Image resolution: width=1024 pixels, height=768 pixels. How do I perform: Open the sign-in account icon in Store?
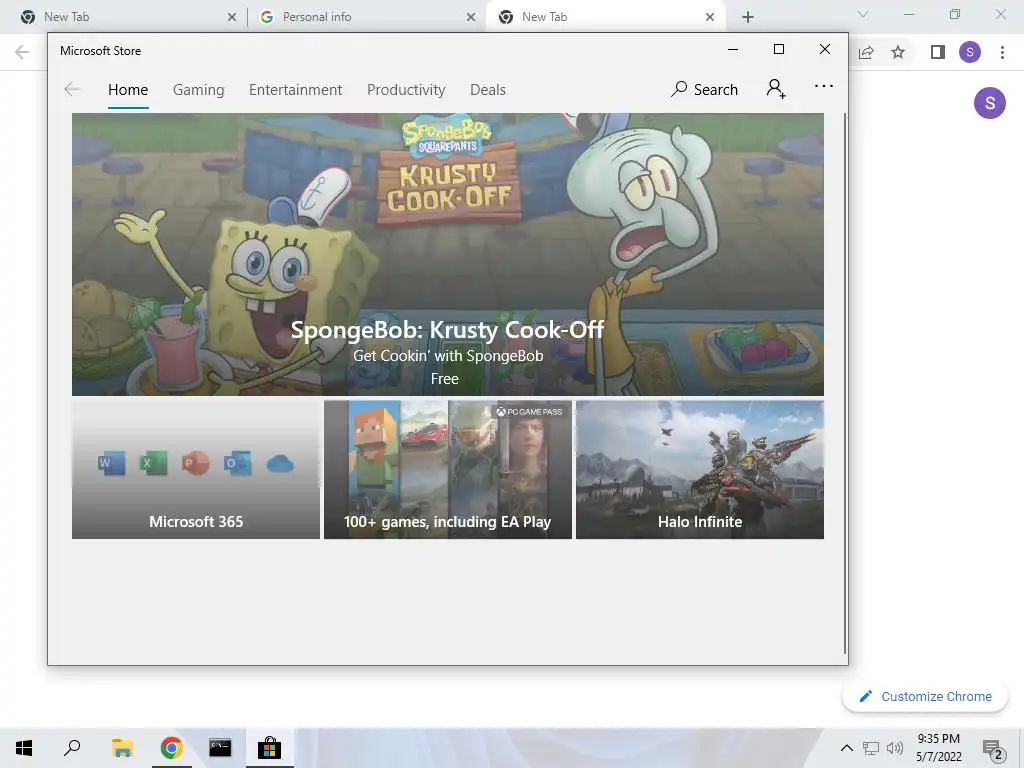coord(776,88)
